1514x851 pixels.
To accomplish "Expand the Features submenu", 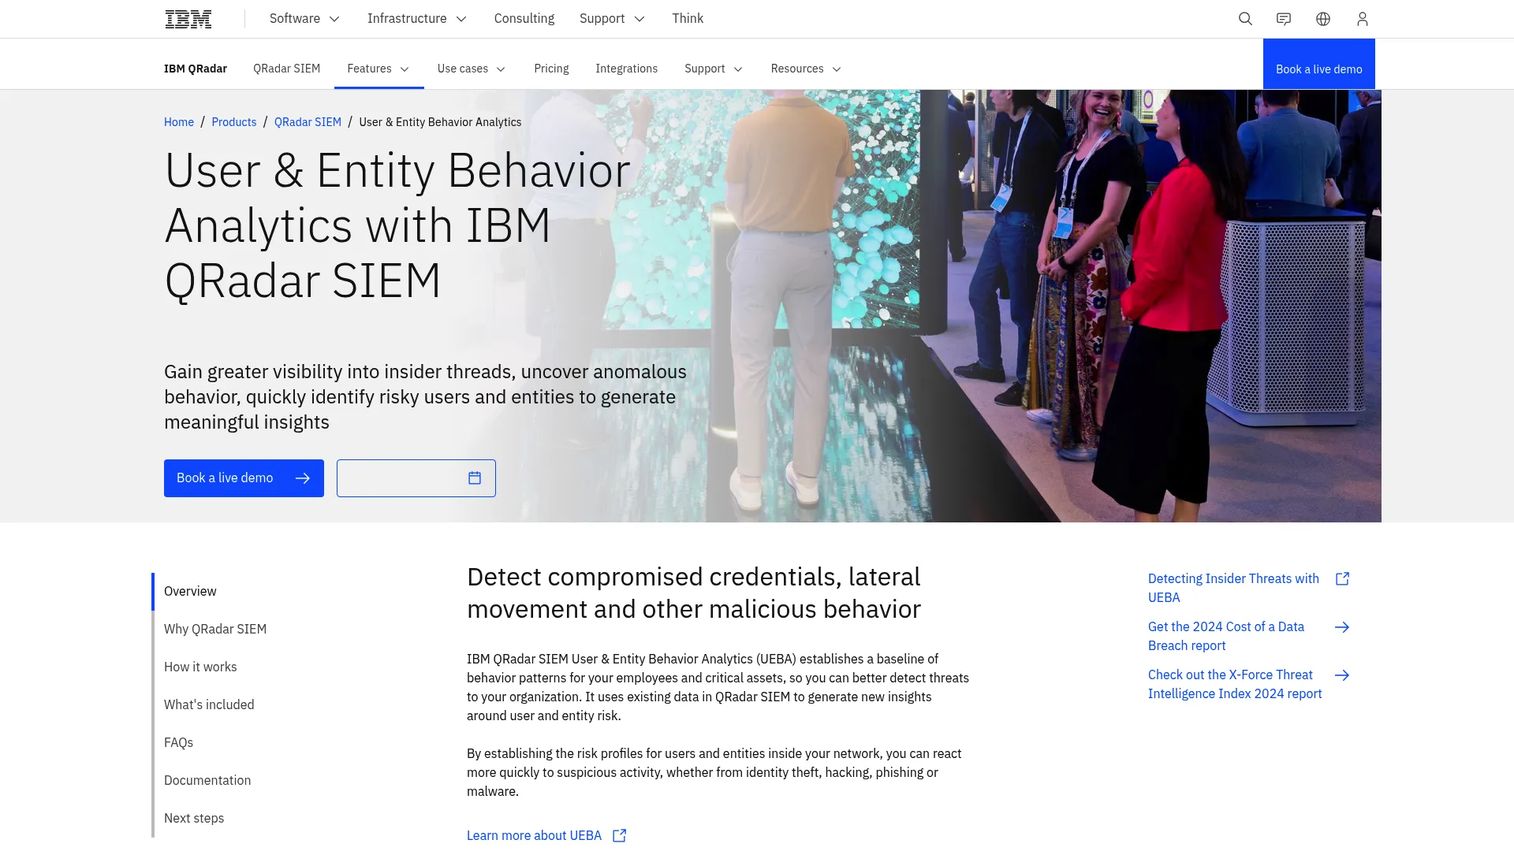I will pyautogui.click(x=378, y=69).
